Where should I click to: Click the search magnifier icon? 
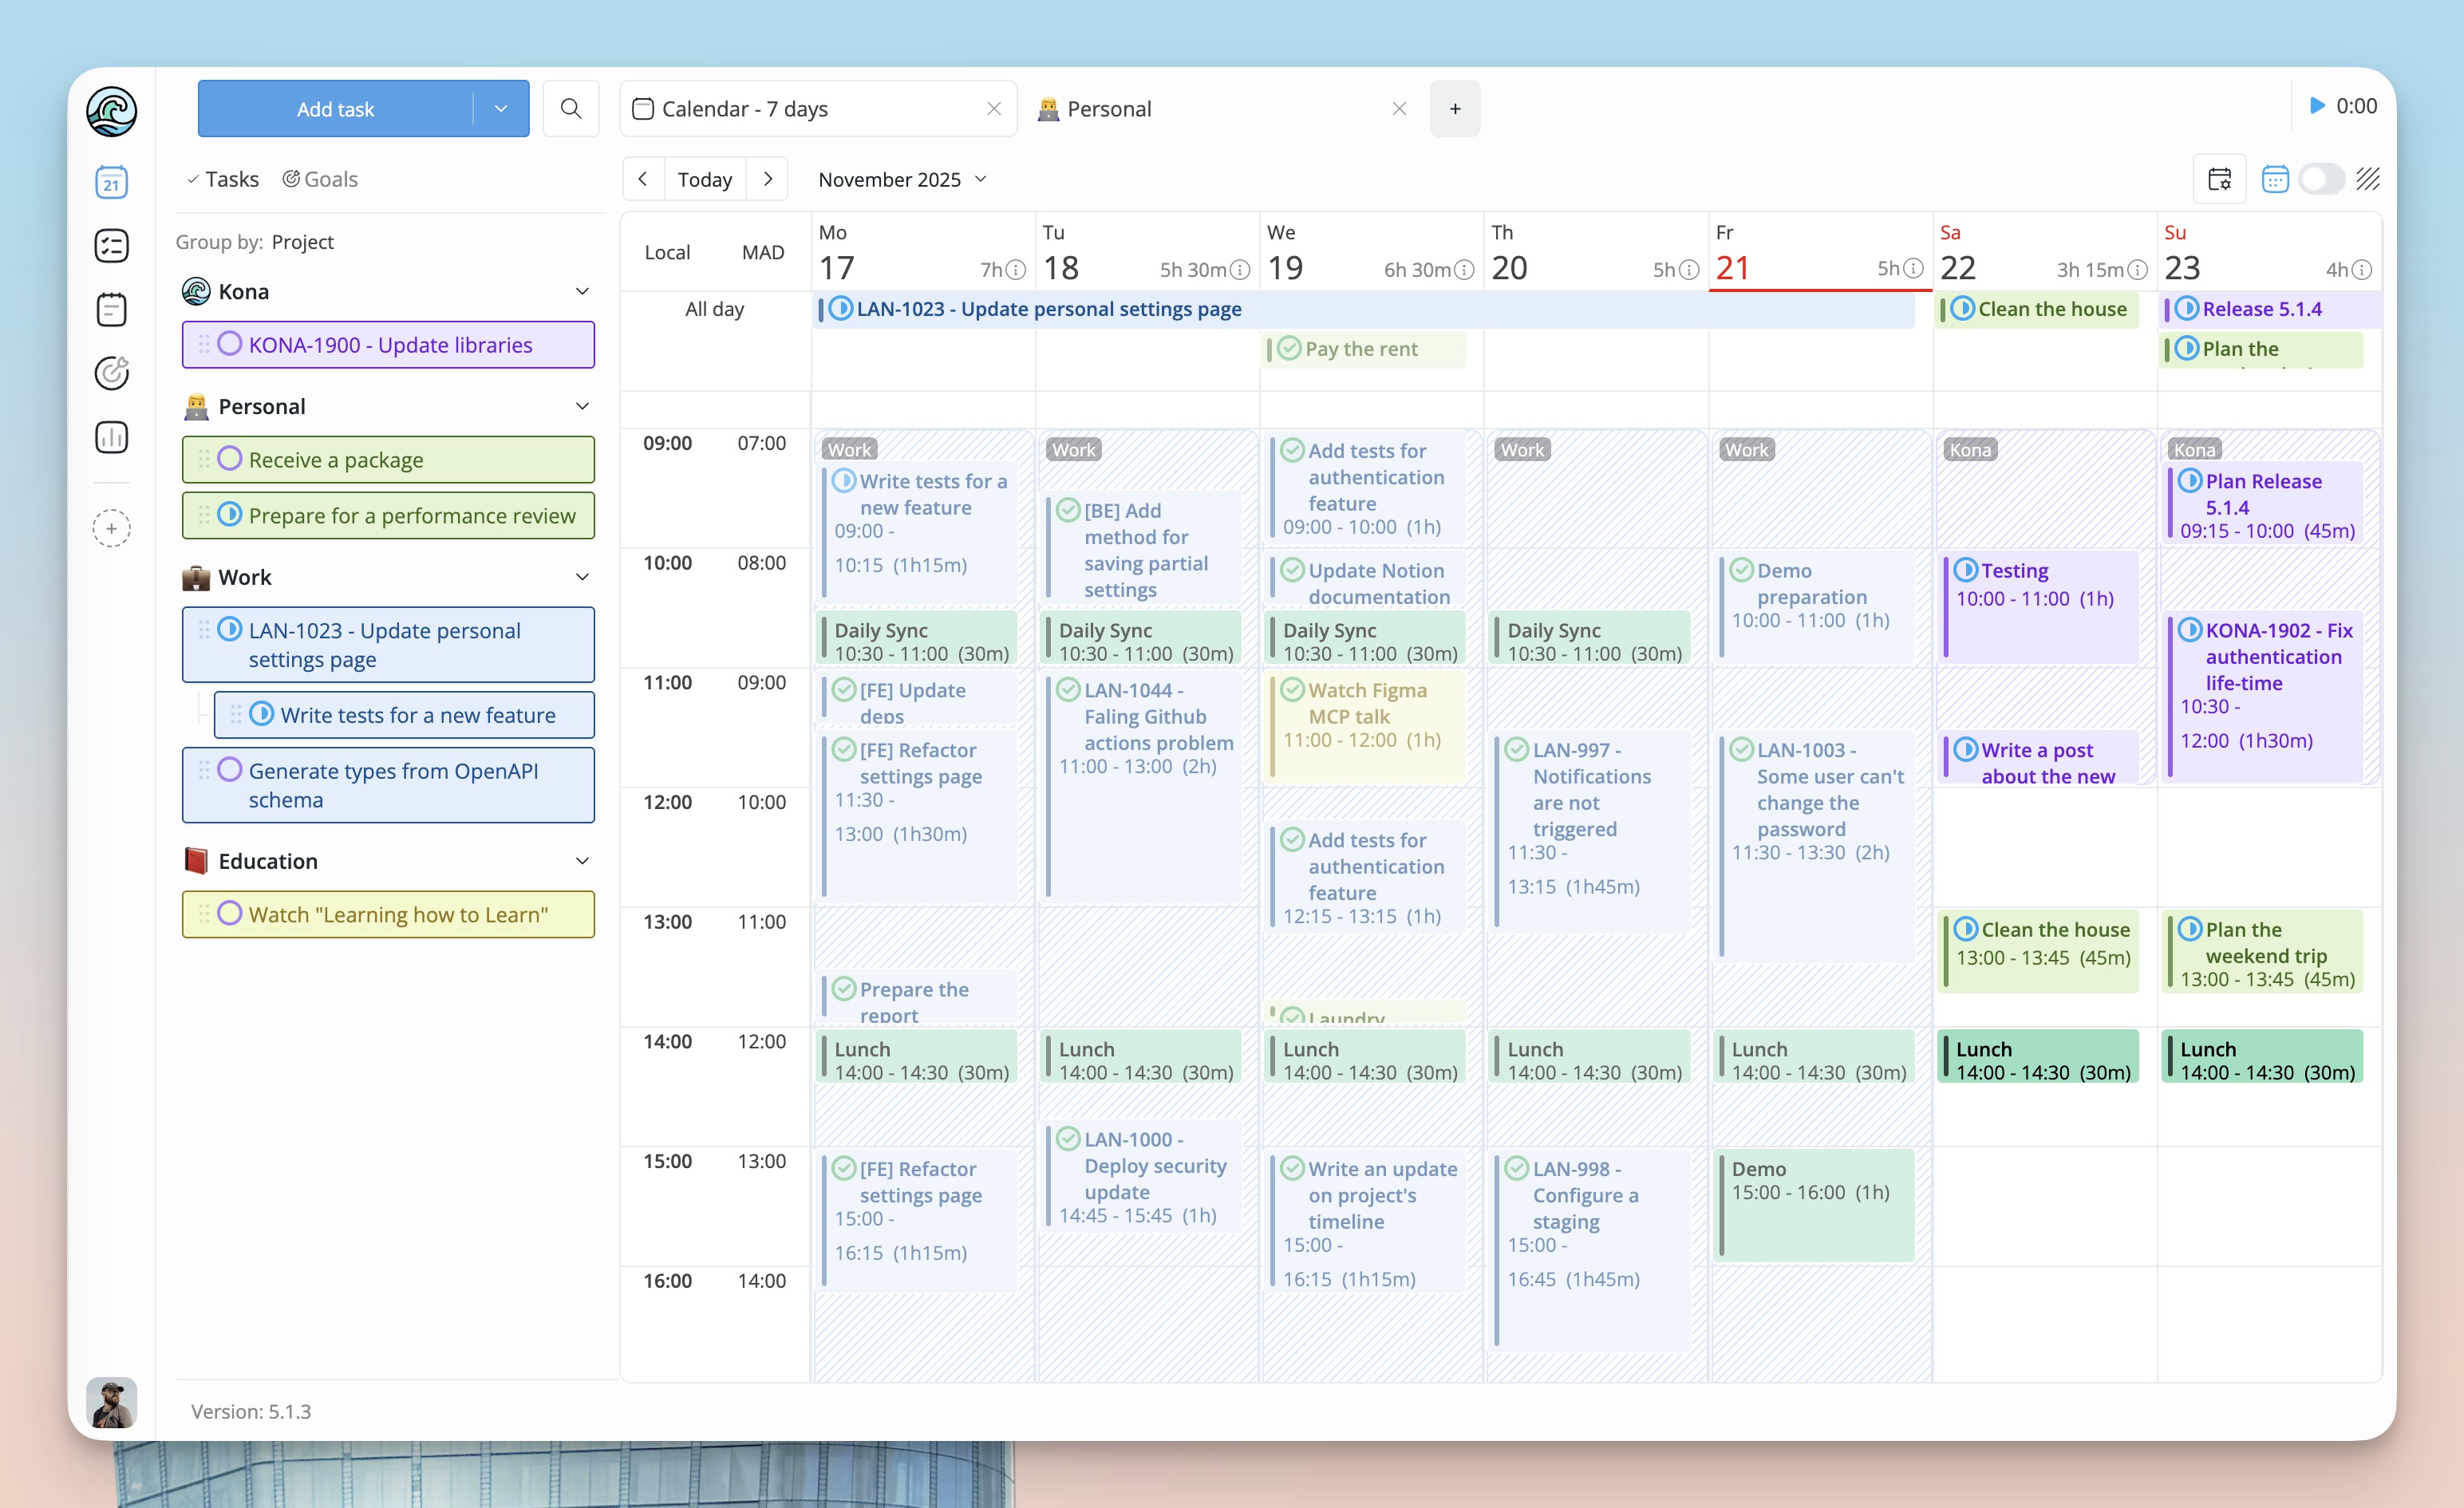coord(571,108)
